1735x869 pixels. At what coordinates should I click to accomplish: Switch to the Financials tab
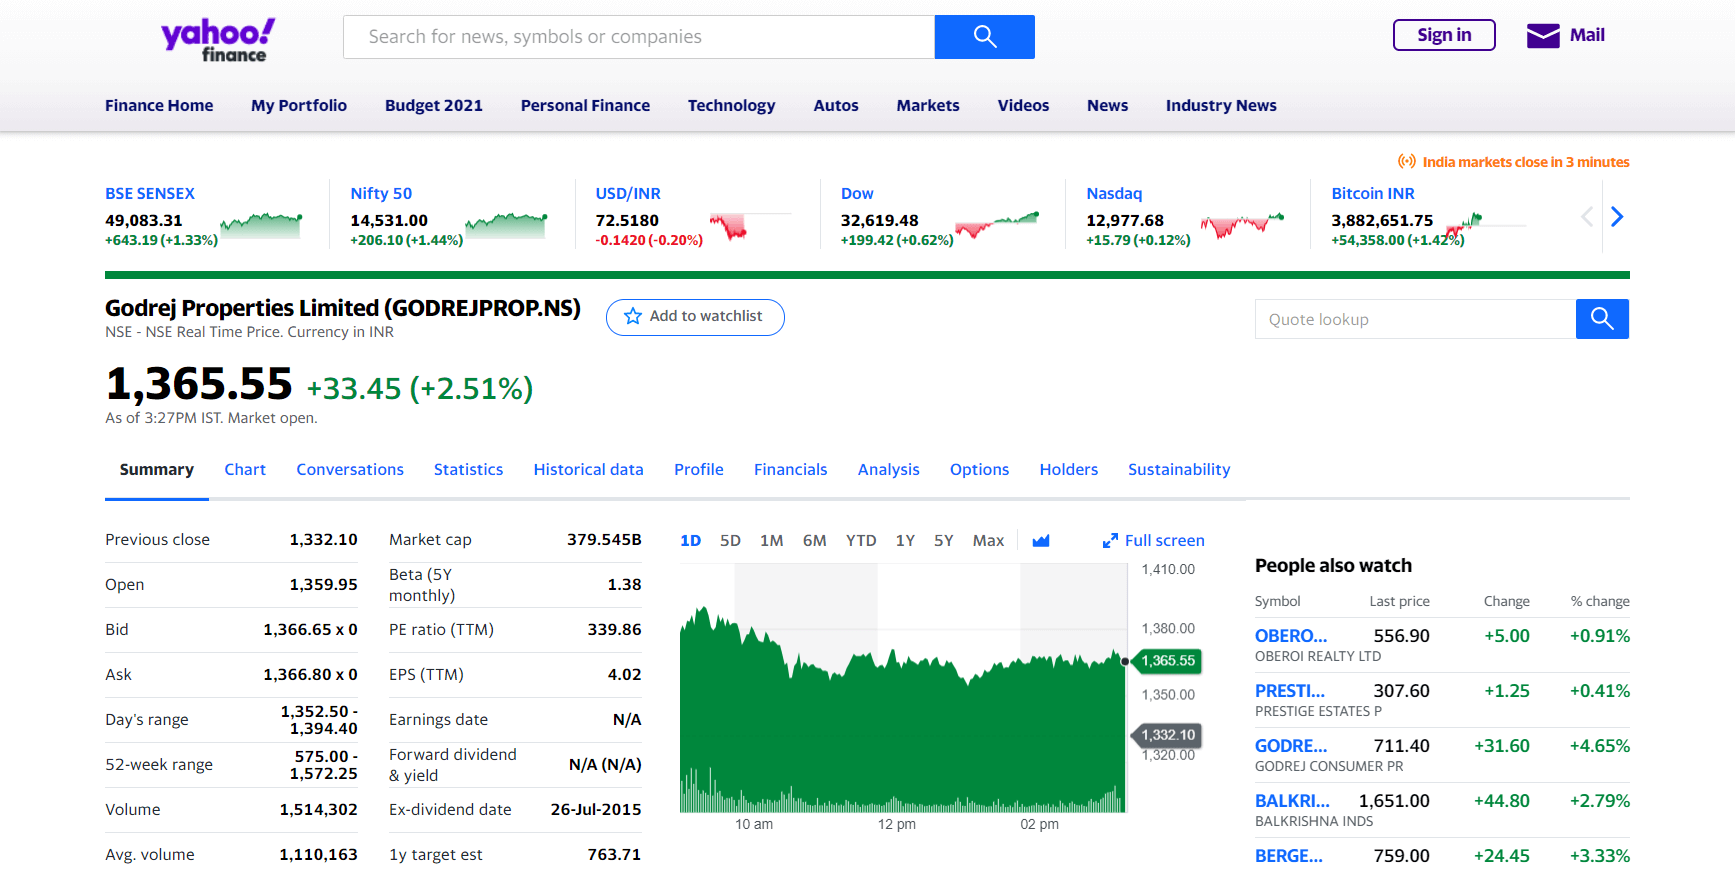click(x=790, y=470)
